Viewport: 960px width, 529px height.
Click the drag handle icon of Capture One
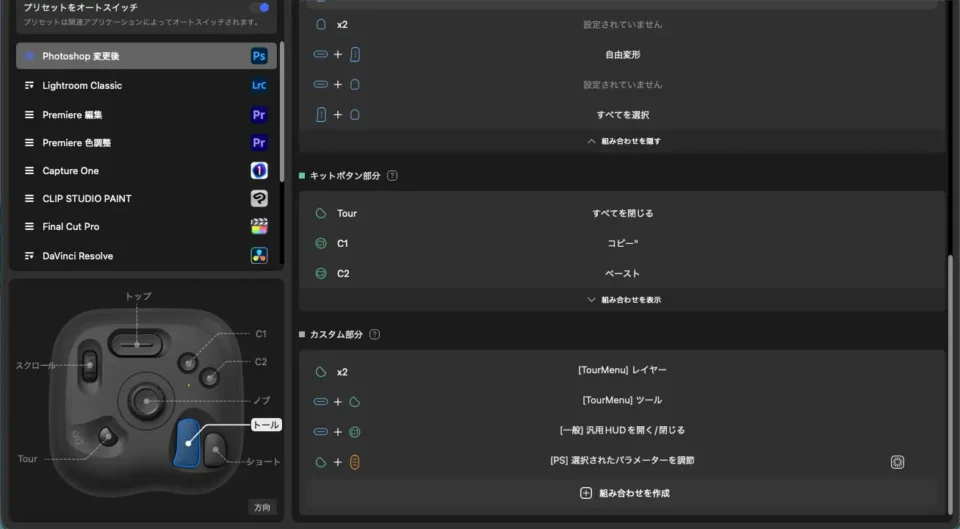pyautogui.click(x=29, y=171)
